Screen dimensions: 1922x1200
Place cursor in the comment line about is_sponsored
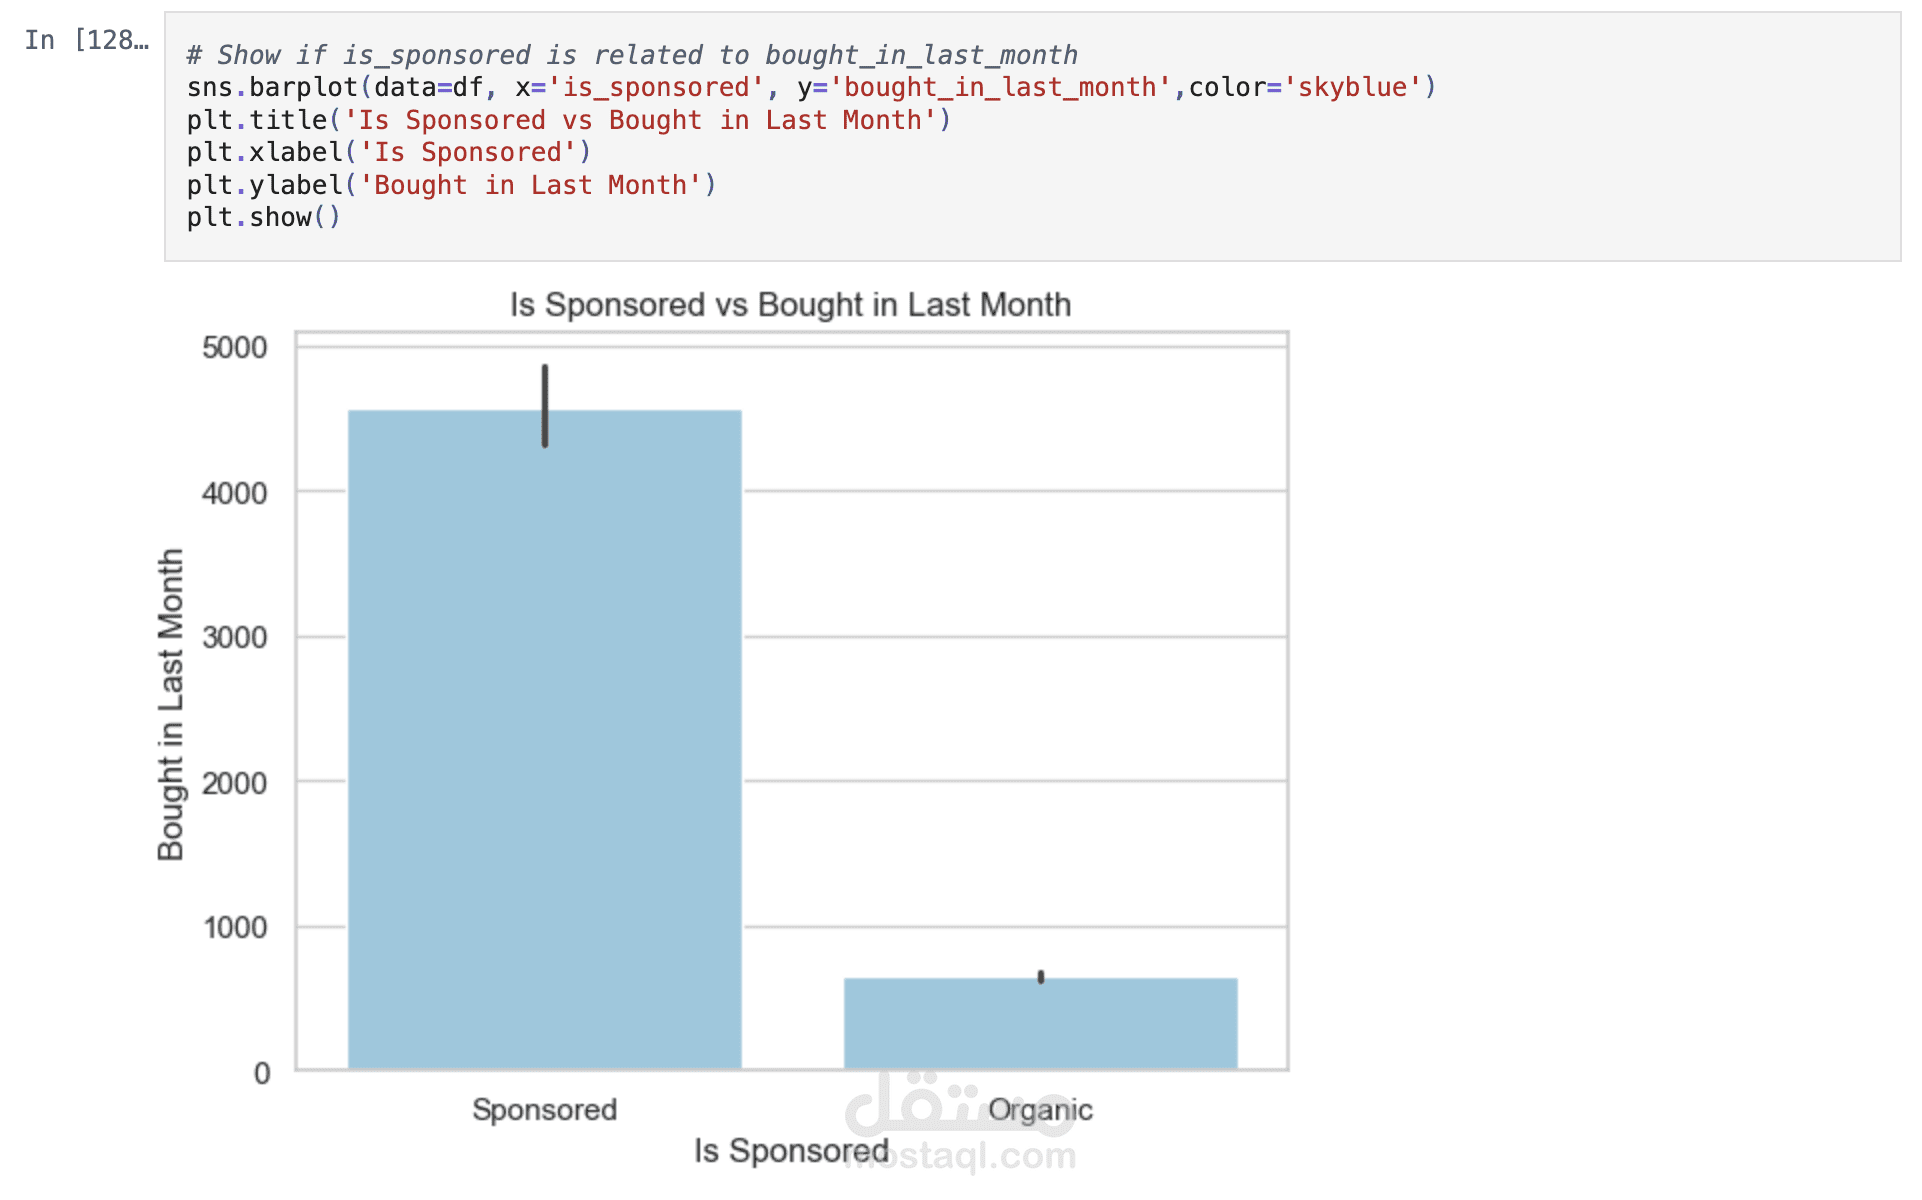[x=631, y=55]
